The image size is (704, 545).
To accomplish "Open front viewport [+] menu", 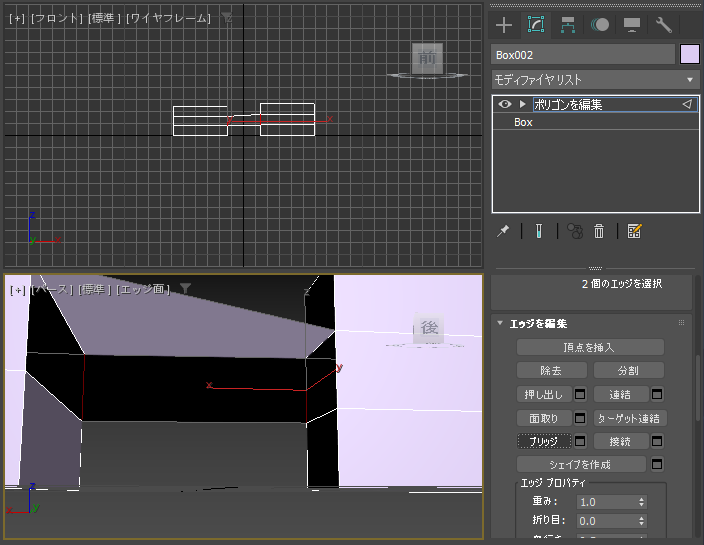I will pyautogui.click(x=17, y=18).
